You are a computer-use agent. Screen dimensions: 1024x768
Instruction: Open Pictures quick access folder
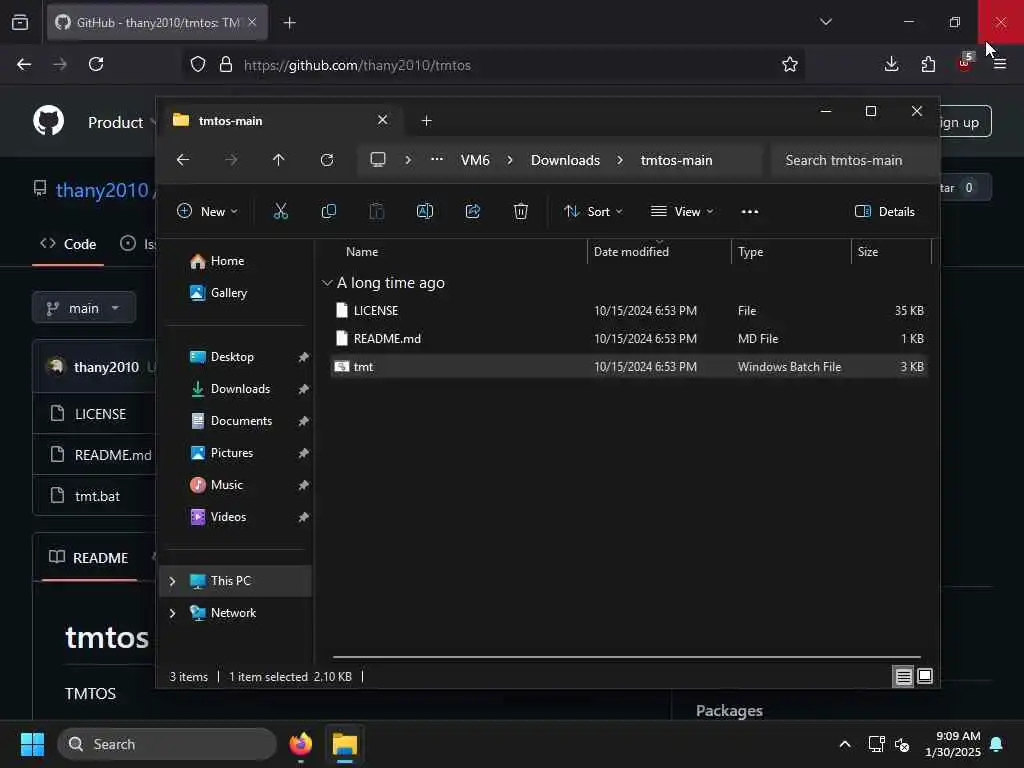click(x=232, y=453)
